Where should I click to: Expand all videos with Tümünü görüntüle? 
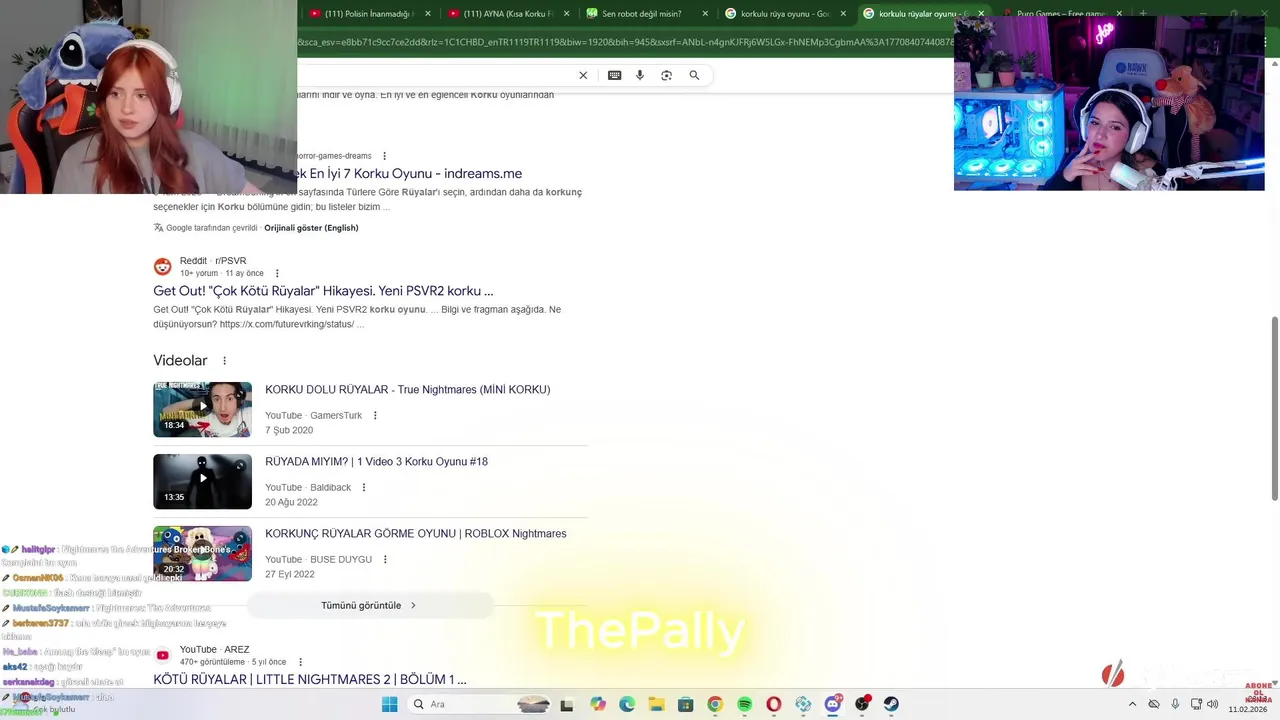[369, 605]
